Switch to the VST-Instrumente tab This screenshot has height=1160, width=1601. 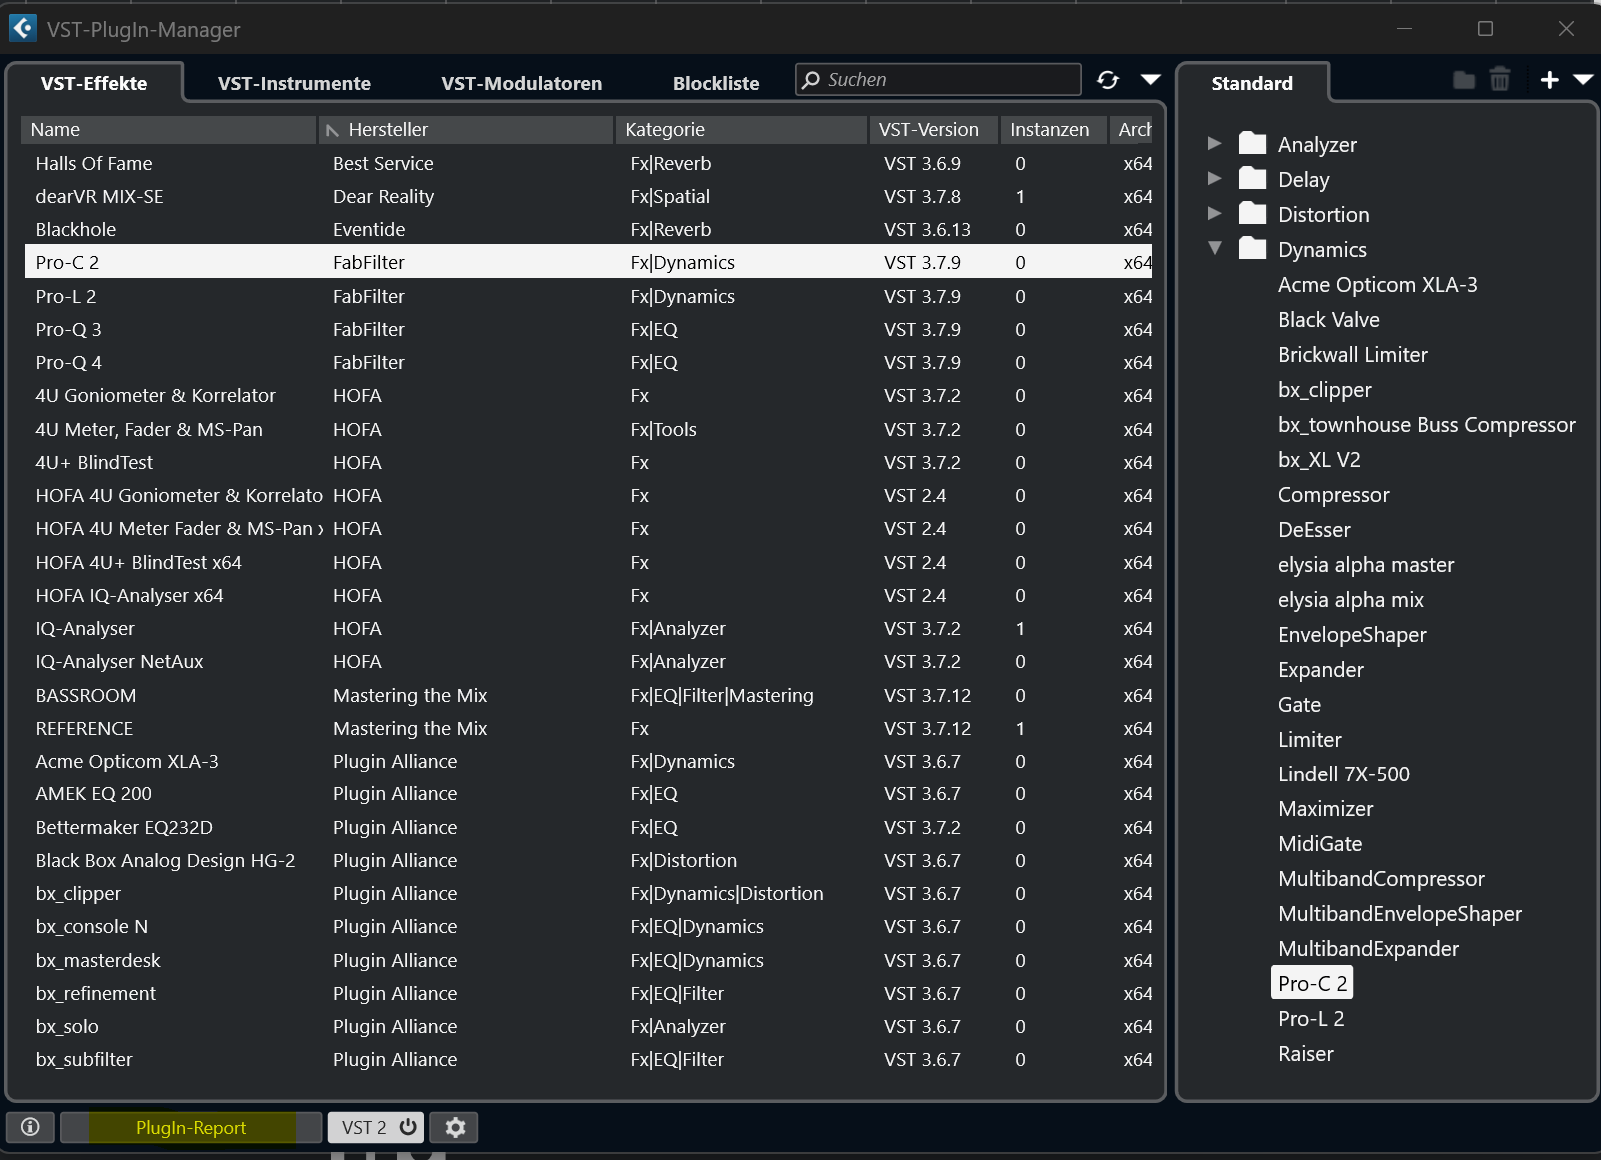294,84
